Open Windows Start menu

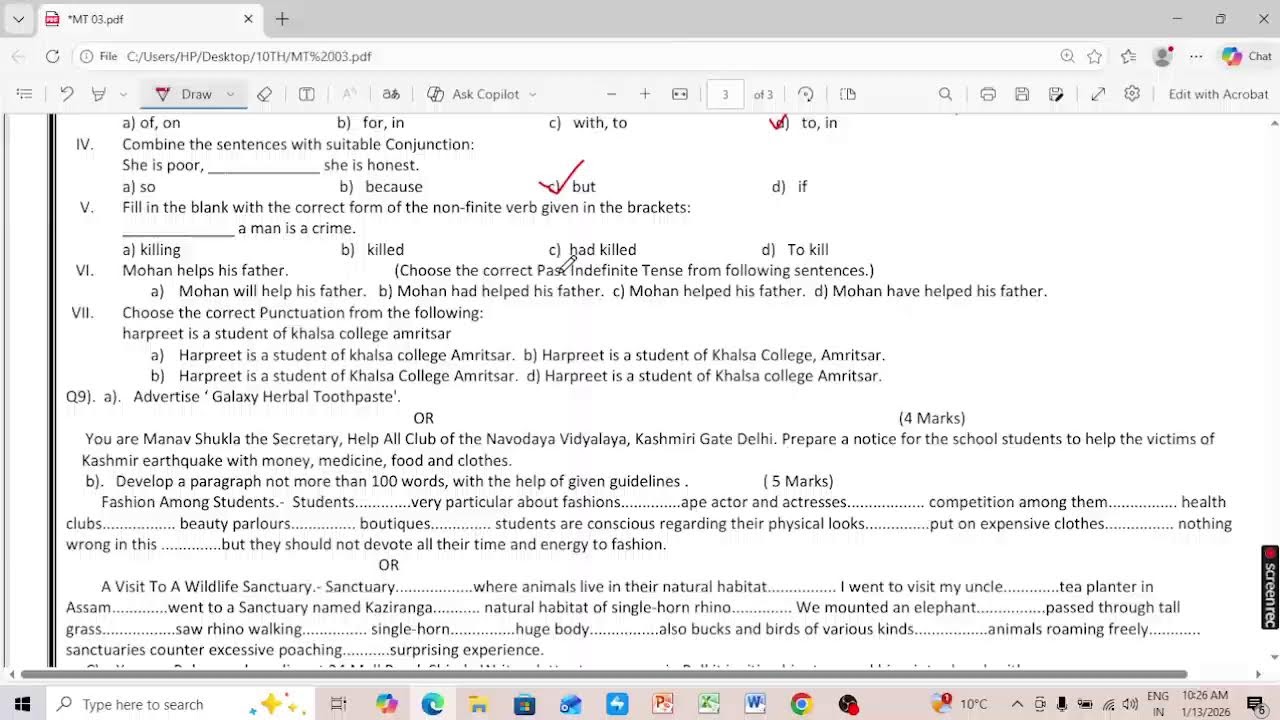[22, 704]
